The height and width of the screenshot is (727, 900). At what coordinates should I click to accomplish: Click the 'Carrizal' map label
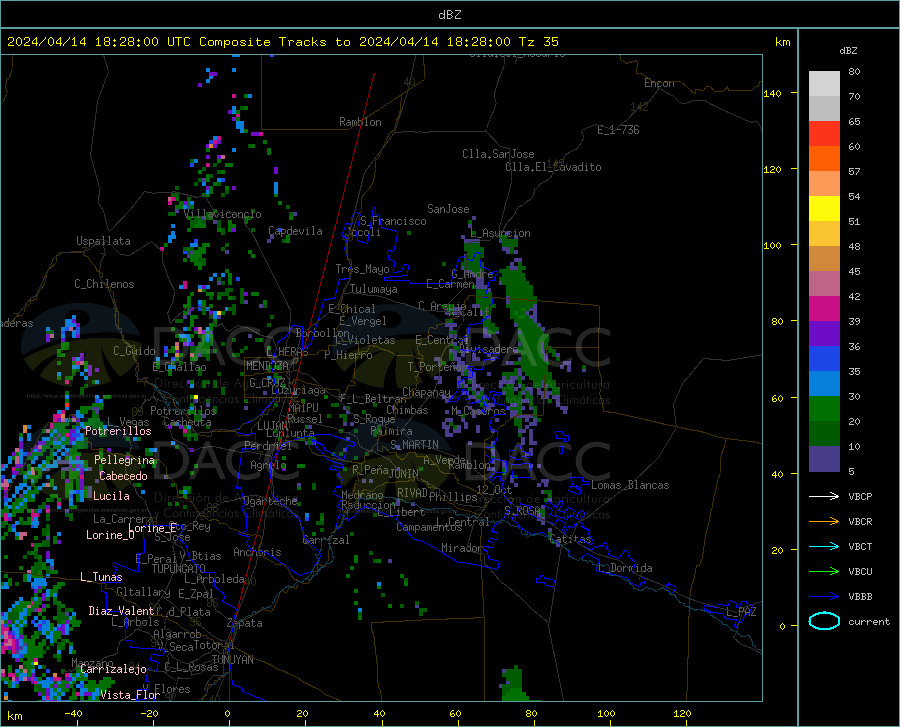pos(326,540)
